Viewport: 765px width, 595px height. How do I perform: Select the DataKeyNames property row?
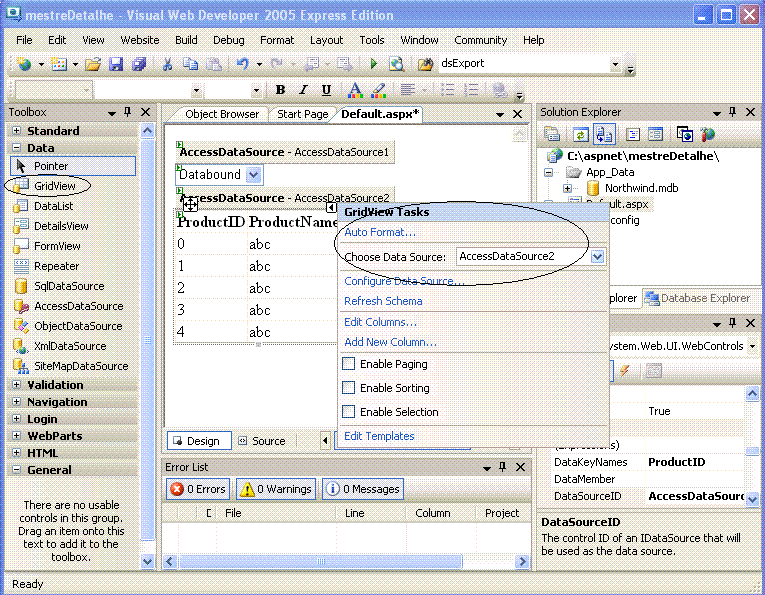tap(647, 462)
